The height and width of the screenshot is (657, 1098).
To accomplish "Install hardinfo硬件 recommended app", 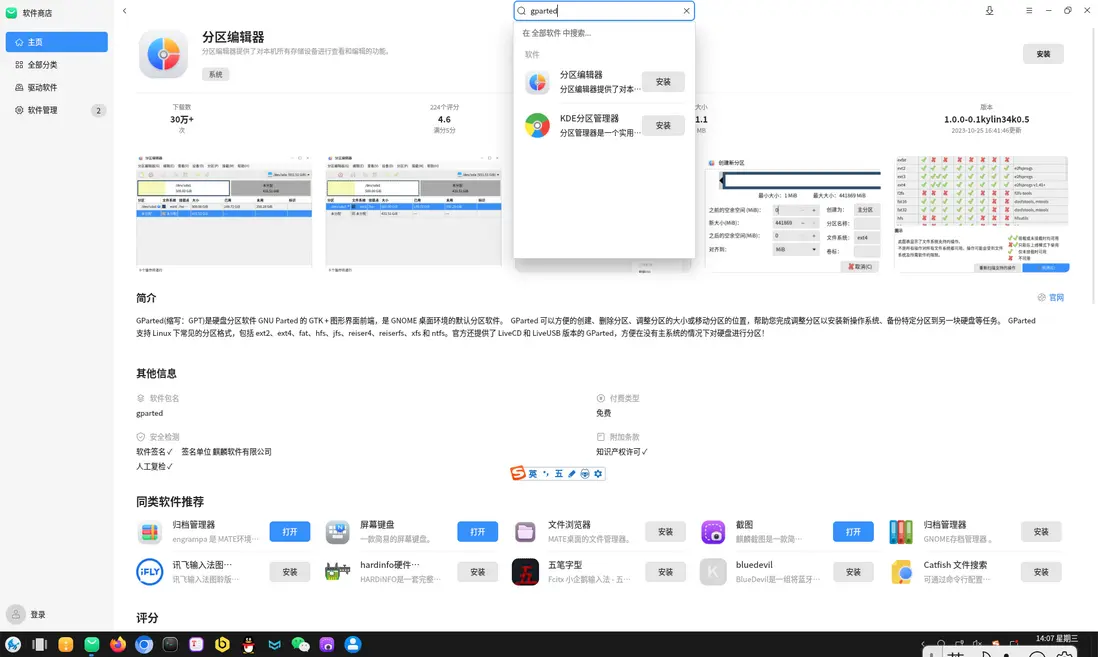I will tap(478, 572).
